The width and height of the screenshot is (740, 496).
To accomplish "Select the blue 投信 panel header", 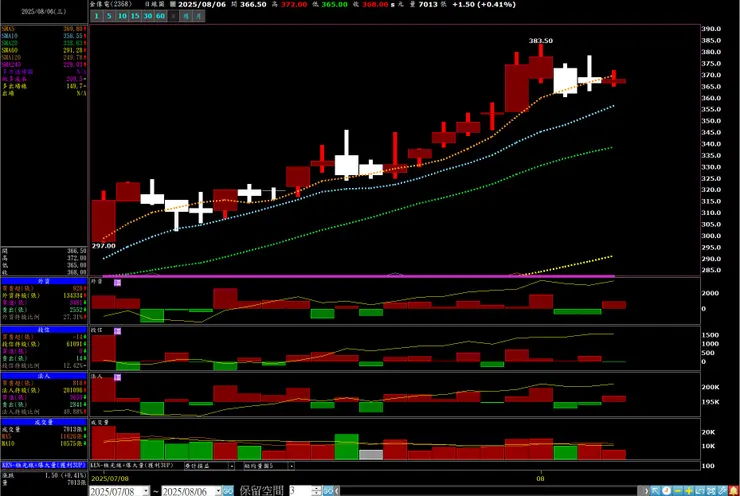I will [44, 329].
